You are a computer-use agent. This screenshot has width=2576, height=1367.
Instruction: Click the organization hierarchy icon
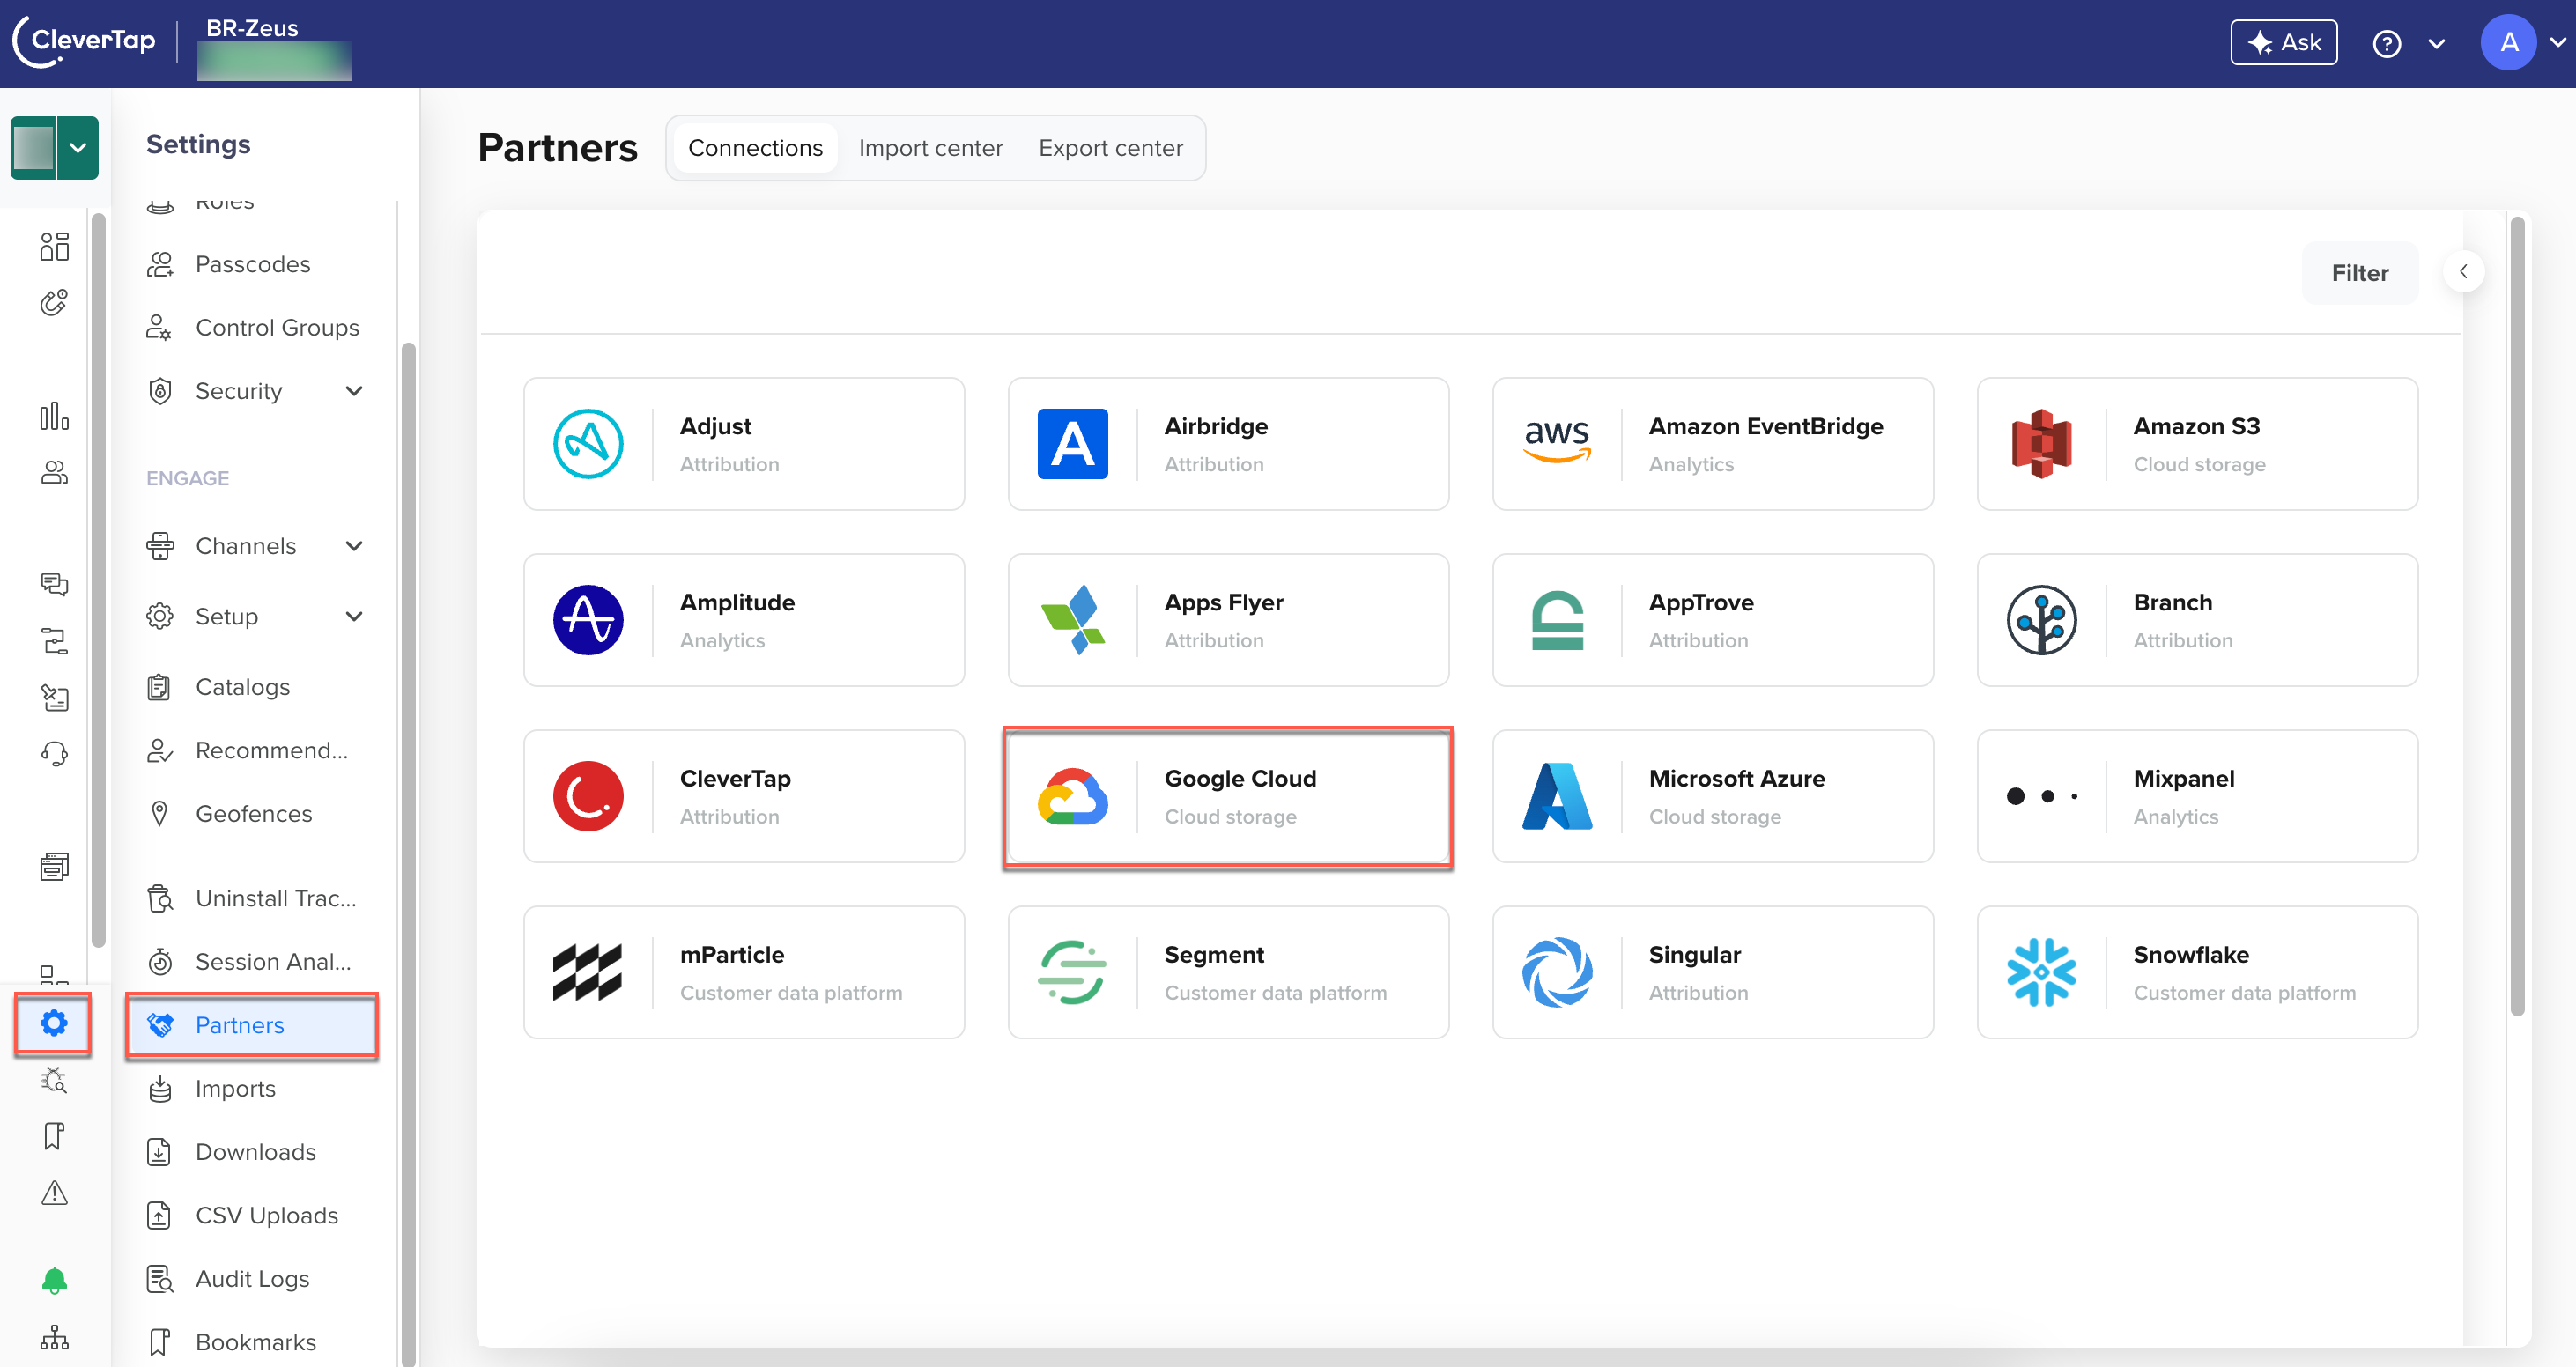pyautogui.click(x=54, y=1337)
